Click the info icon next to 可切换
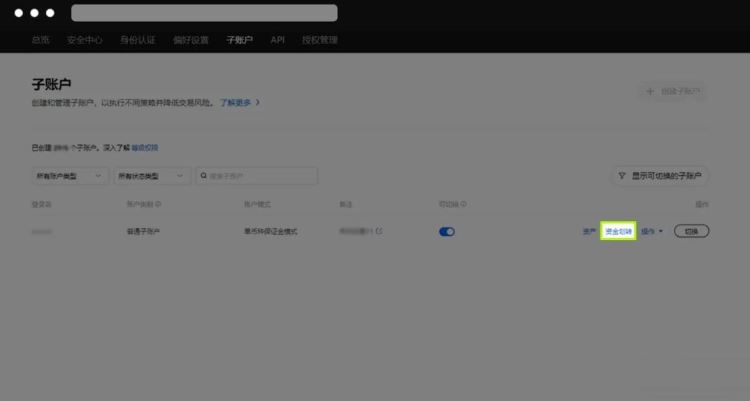This screenshot has width=750, height=401. coord(463,204)
